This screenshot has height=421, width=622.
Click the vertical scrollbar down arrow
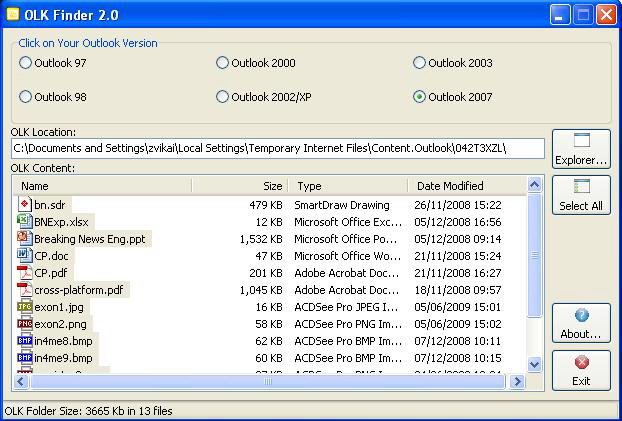[x=535, y=364]
